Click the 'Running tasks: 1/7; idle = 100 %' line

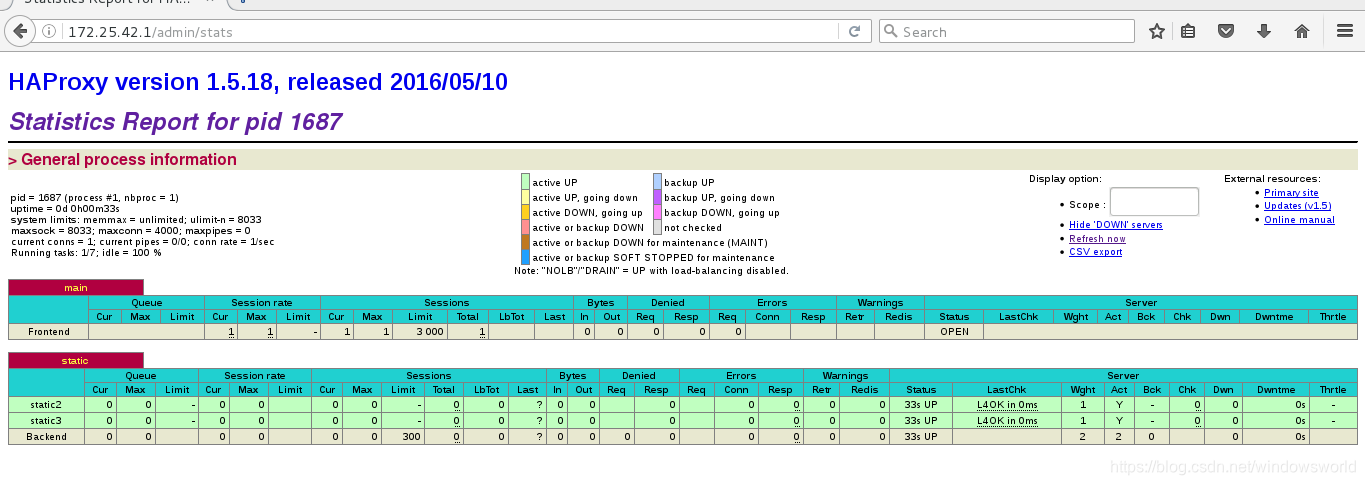tap(85, 252)
